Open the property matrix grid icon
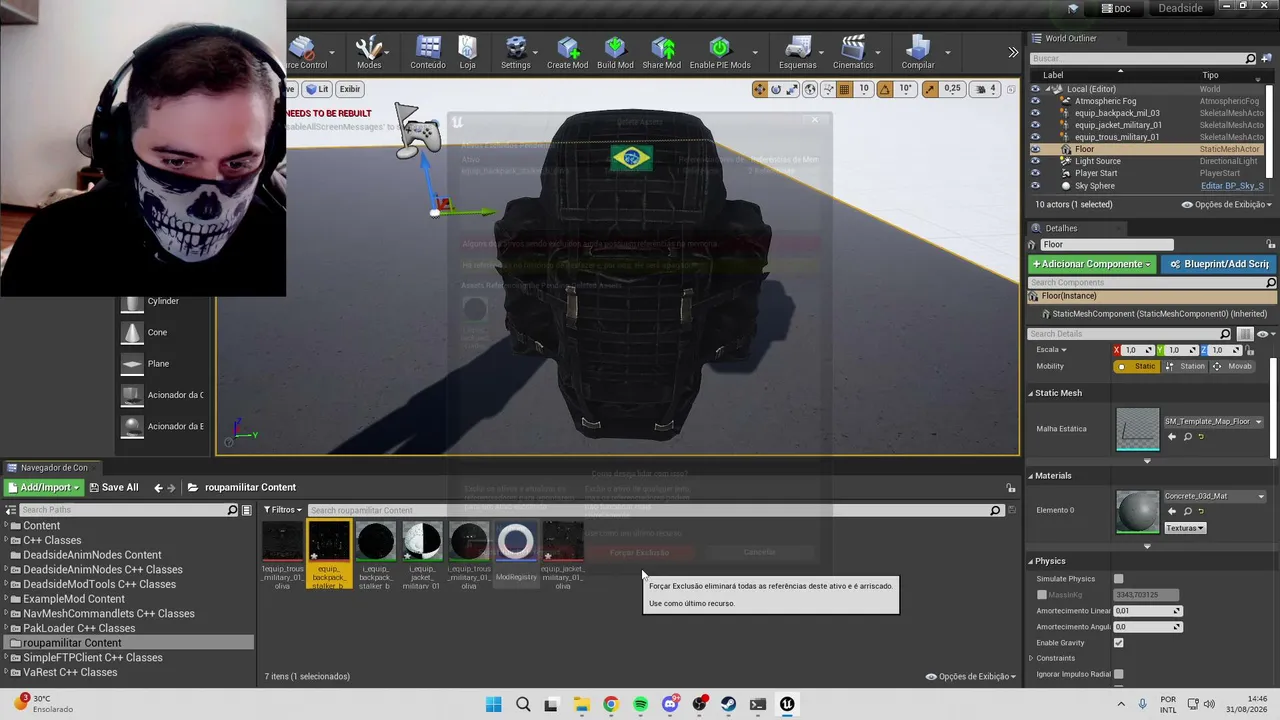The height and width of the screenshot is (720, 1280). pyautogui.click(x=1245, y=334)
